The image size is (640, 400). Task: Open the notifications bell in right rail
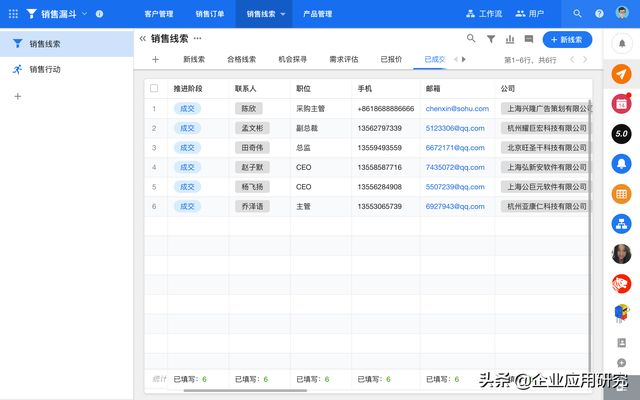[x=622, y=43]
